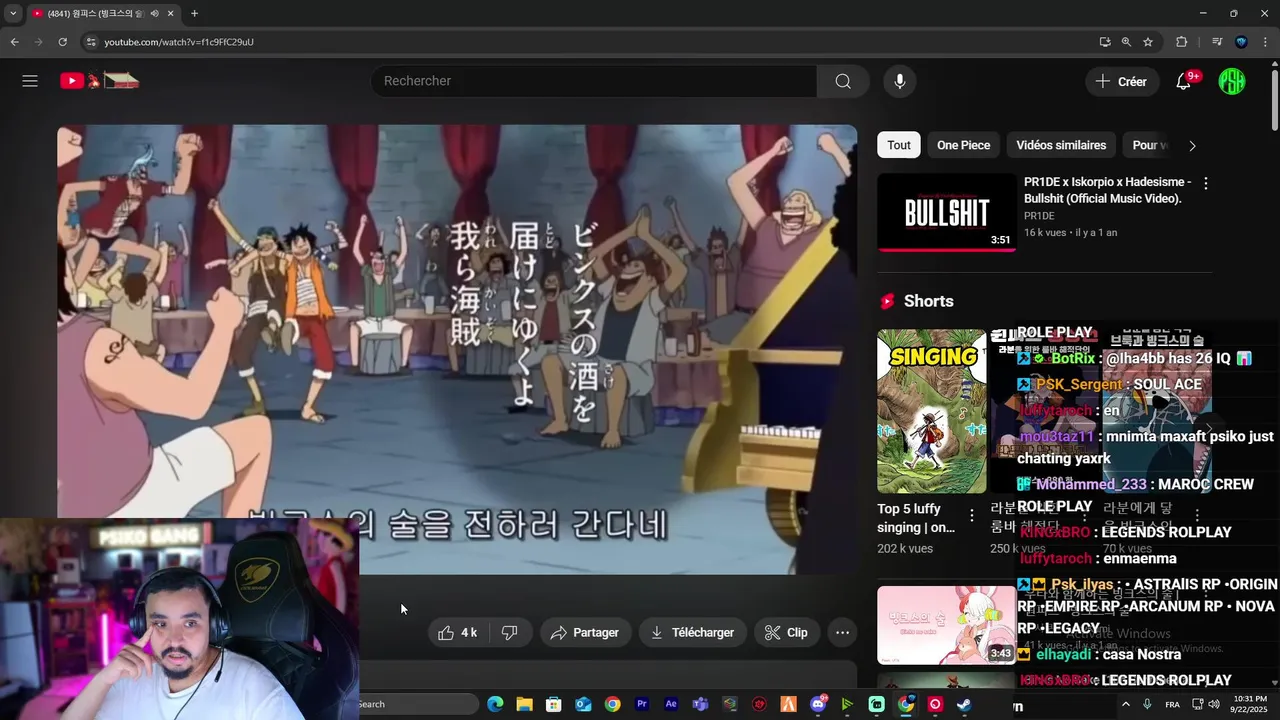Image resolution: width=1280 pixels, height=720 pixels.
Task: Open Microsoft Edge from taskbar
Action: pyautogui.click(x=495, y=704)
